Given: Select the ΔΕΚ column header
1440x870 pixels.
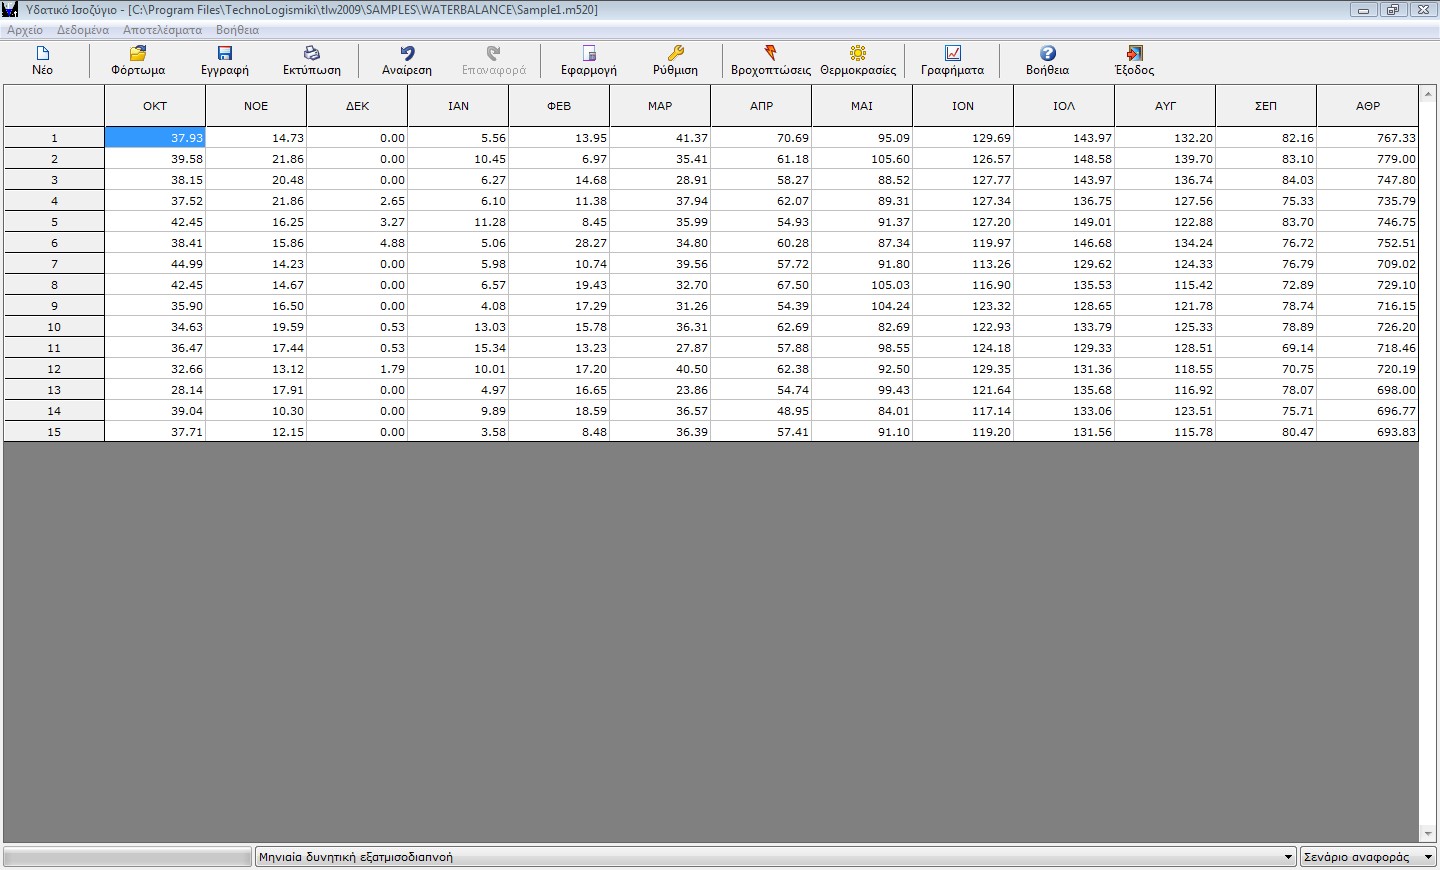Looking at the screenshot, I should 357,106.
